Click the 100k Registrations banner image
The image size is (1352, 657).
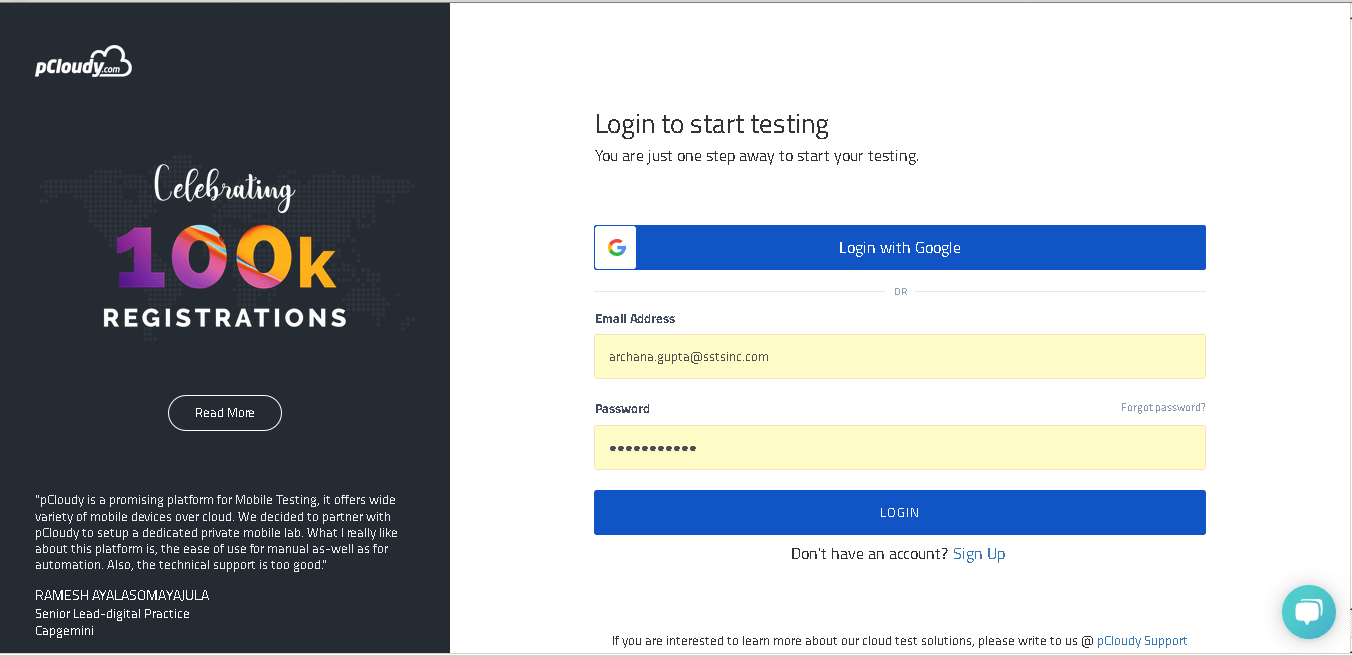tap(225, 250)
